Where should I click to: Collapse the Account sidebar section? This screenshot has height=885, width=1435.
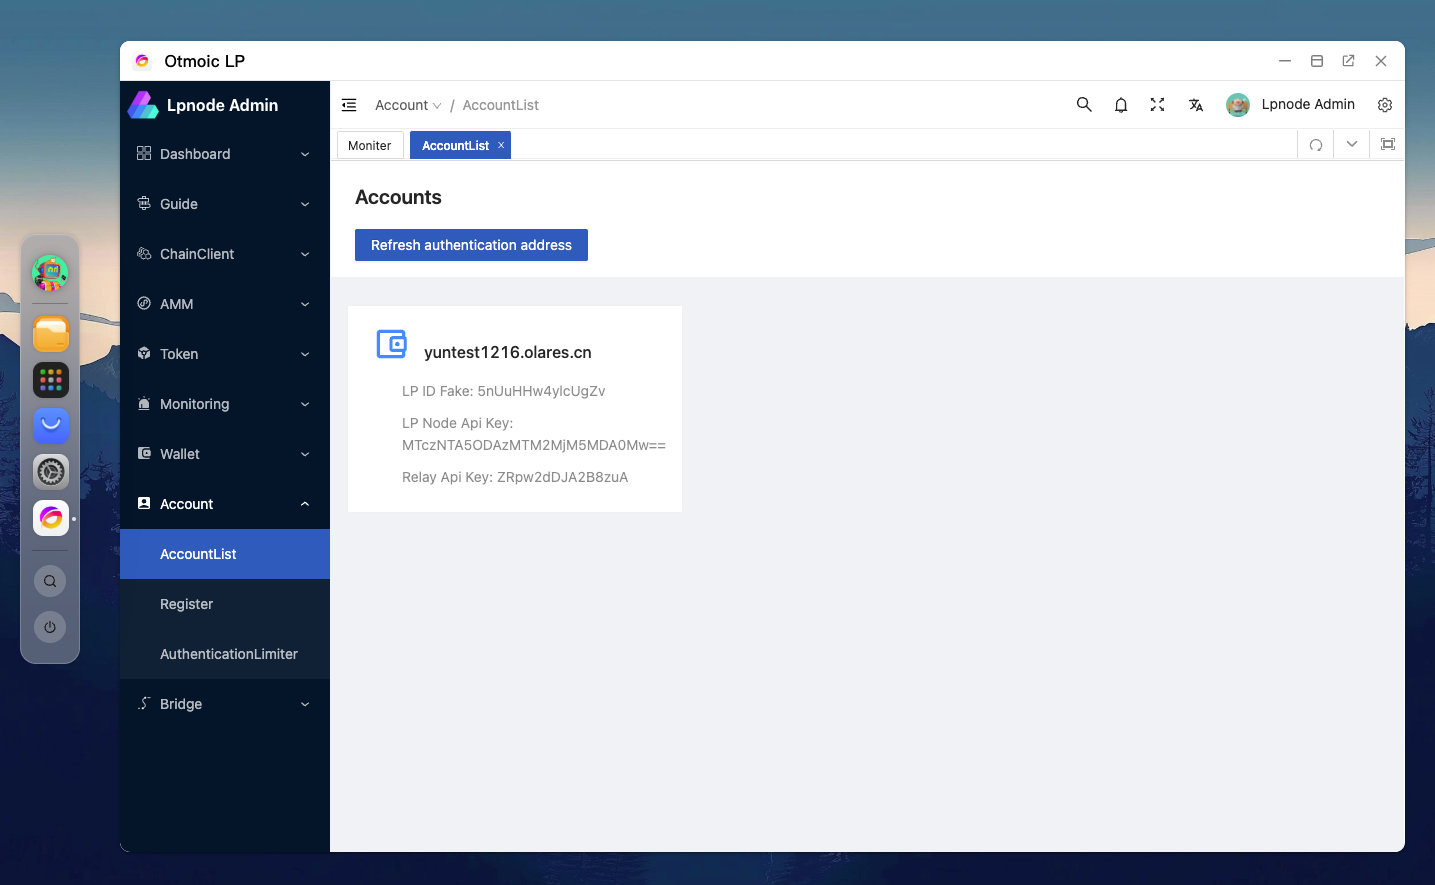click(224, 504)
